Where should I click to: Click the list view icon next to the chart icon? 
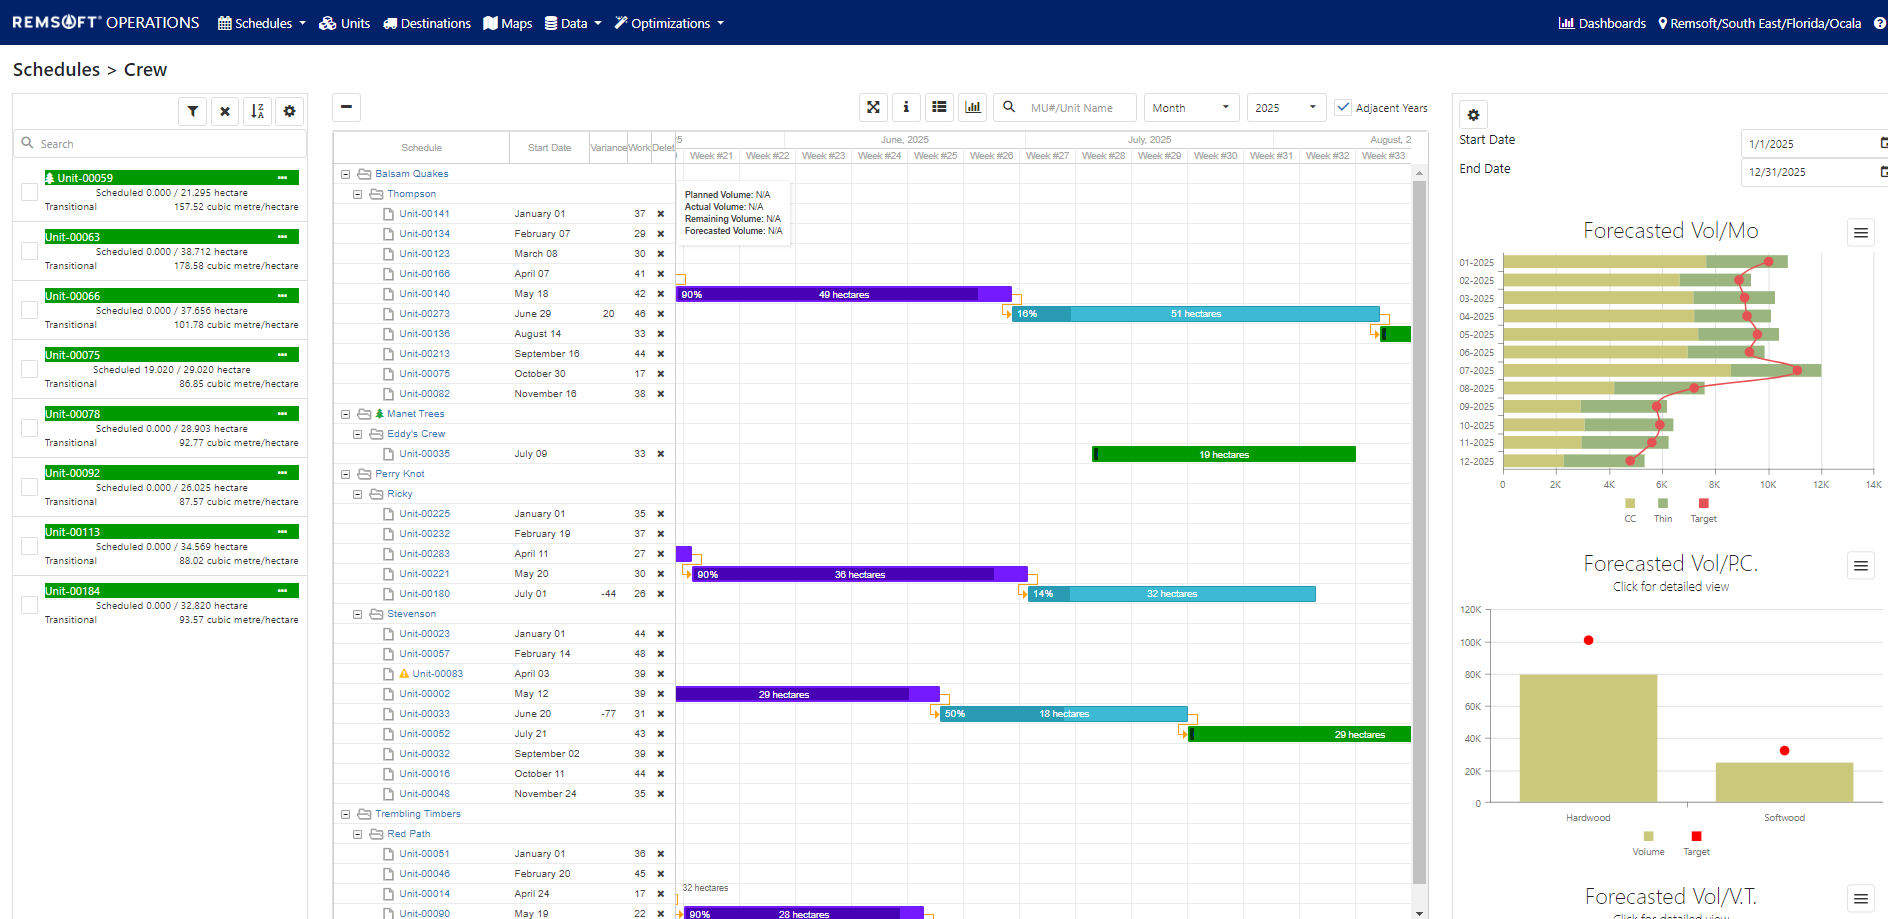[x=939, y=107]
